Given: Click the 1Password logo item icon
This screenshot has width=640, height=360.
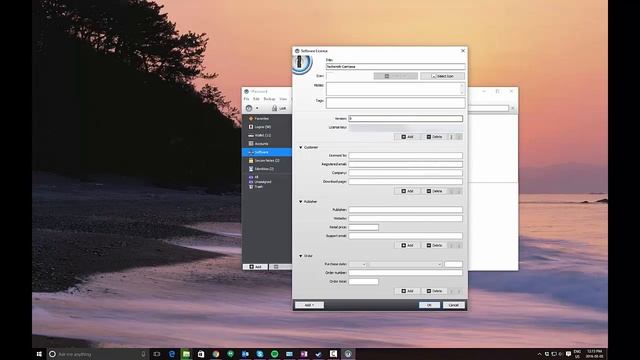Looking at the screenshot, I should click(x=302, y=63).
